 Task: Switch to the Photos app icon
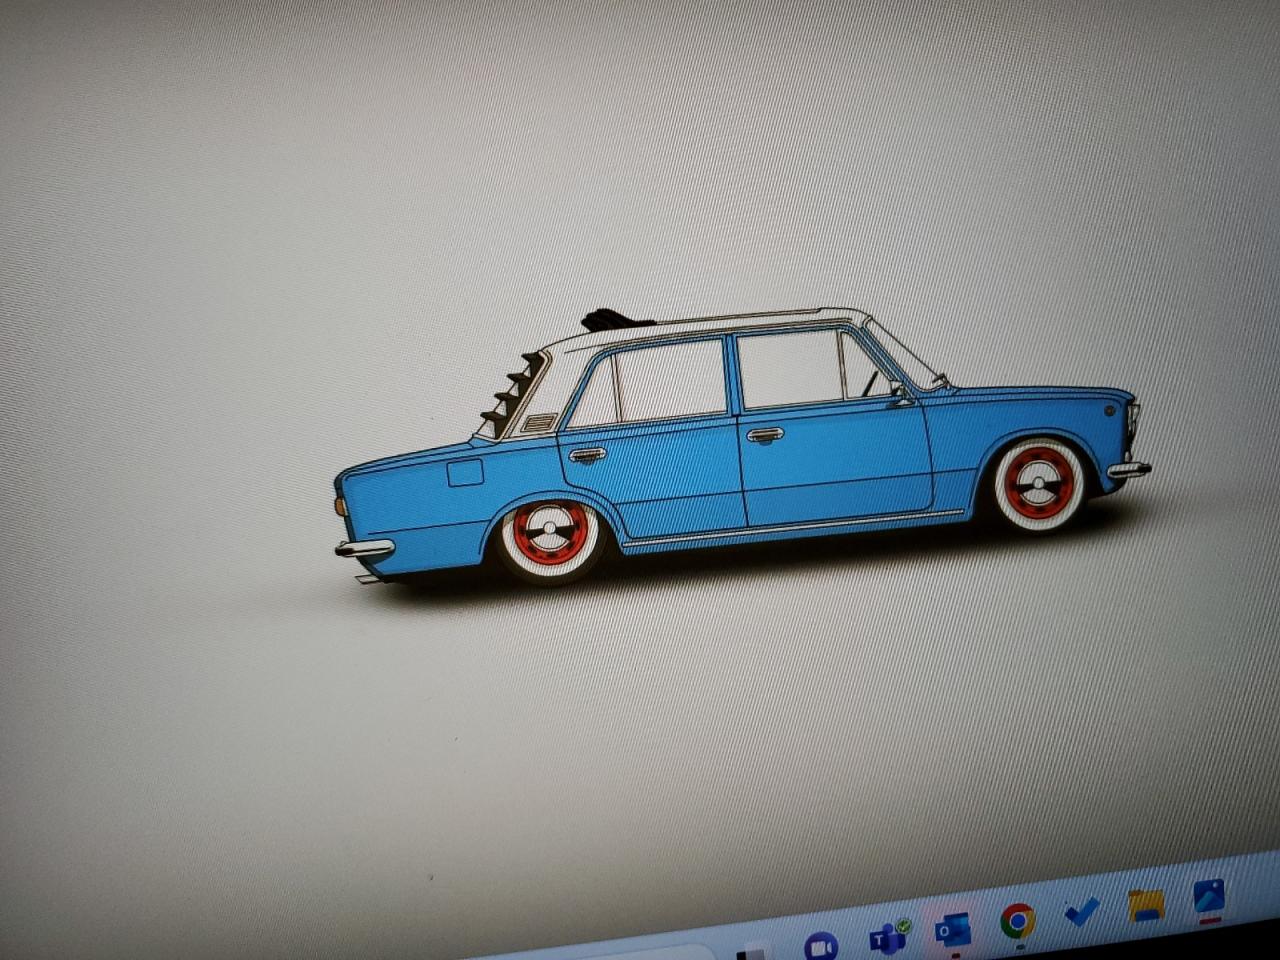coord(1209,896)
